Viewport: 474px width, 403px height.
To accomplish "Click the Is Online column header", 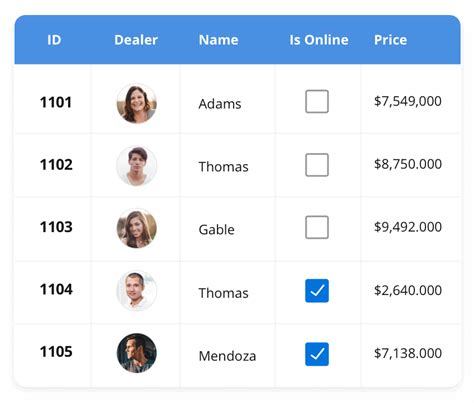I will pos(319,40).
